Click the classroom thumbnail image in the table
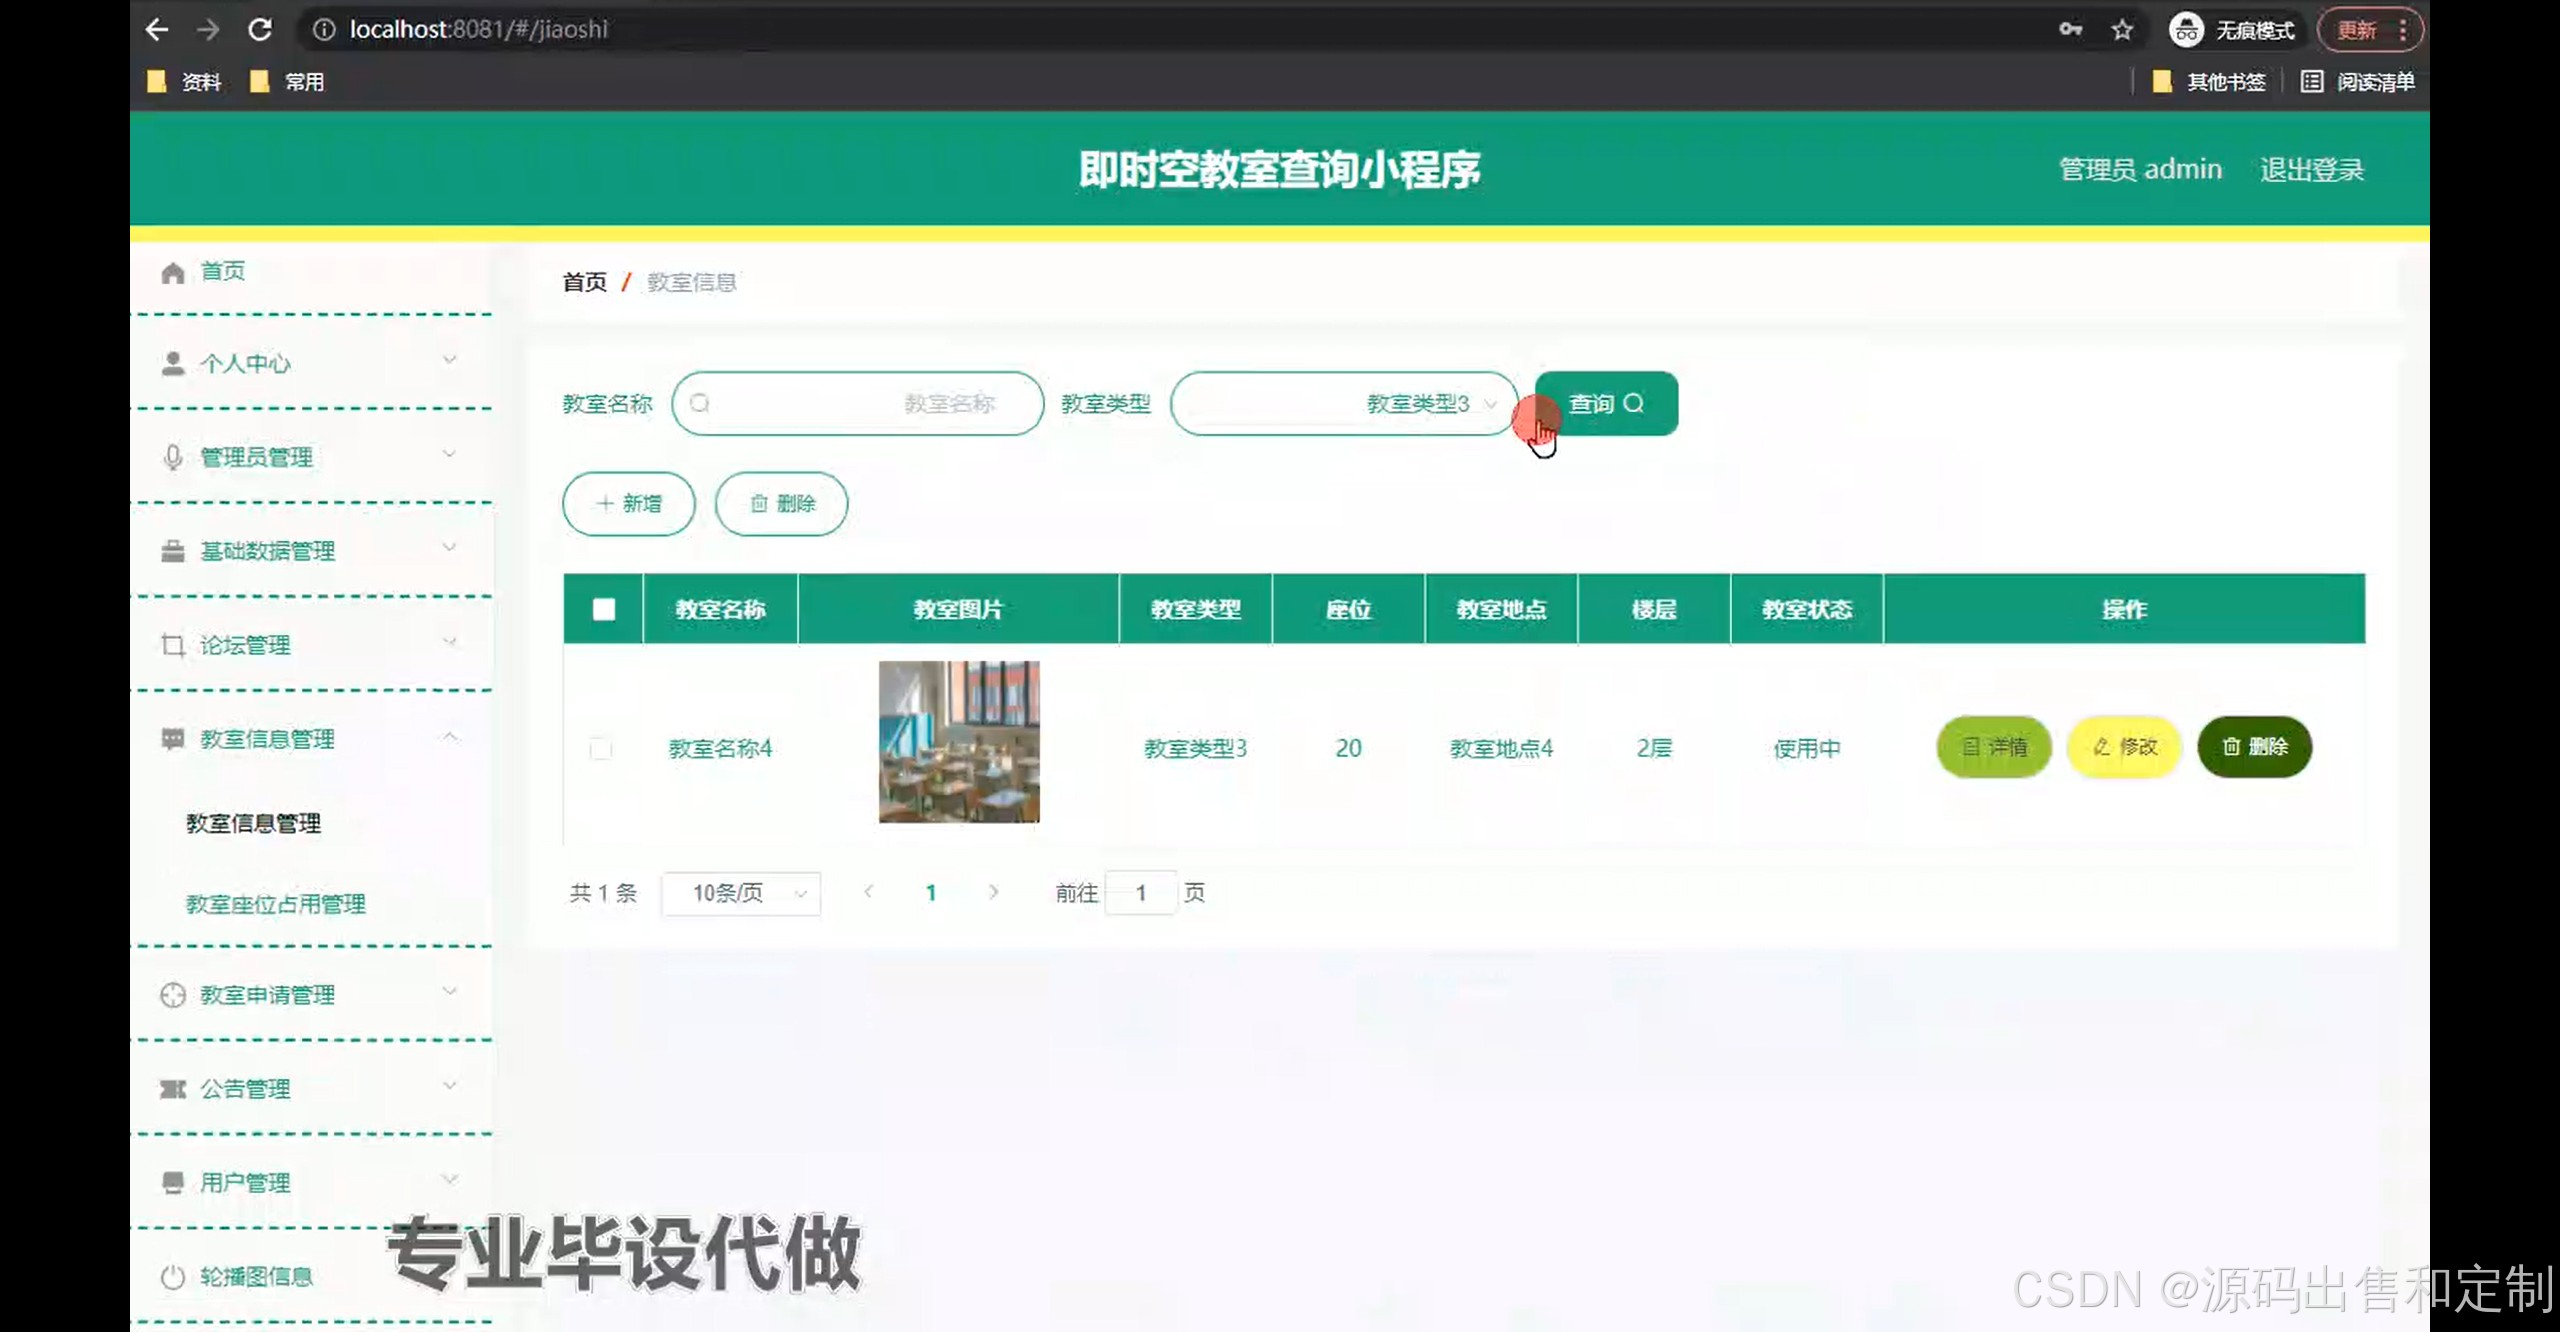 [958, 742]
